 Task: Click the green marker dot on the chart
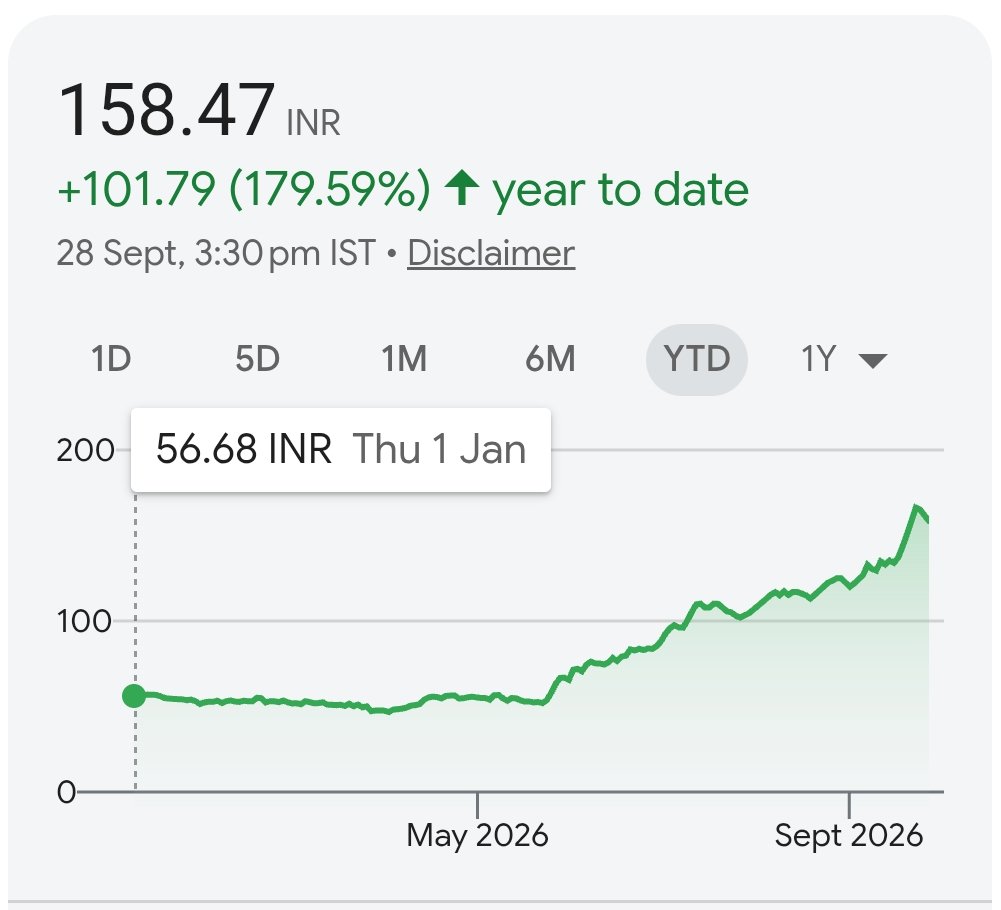(134, 695)
